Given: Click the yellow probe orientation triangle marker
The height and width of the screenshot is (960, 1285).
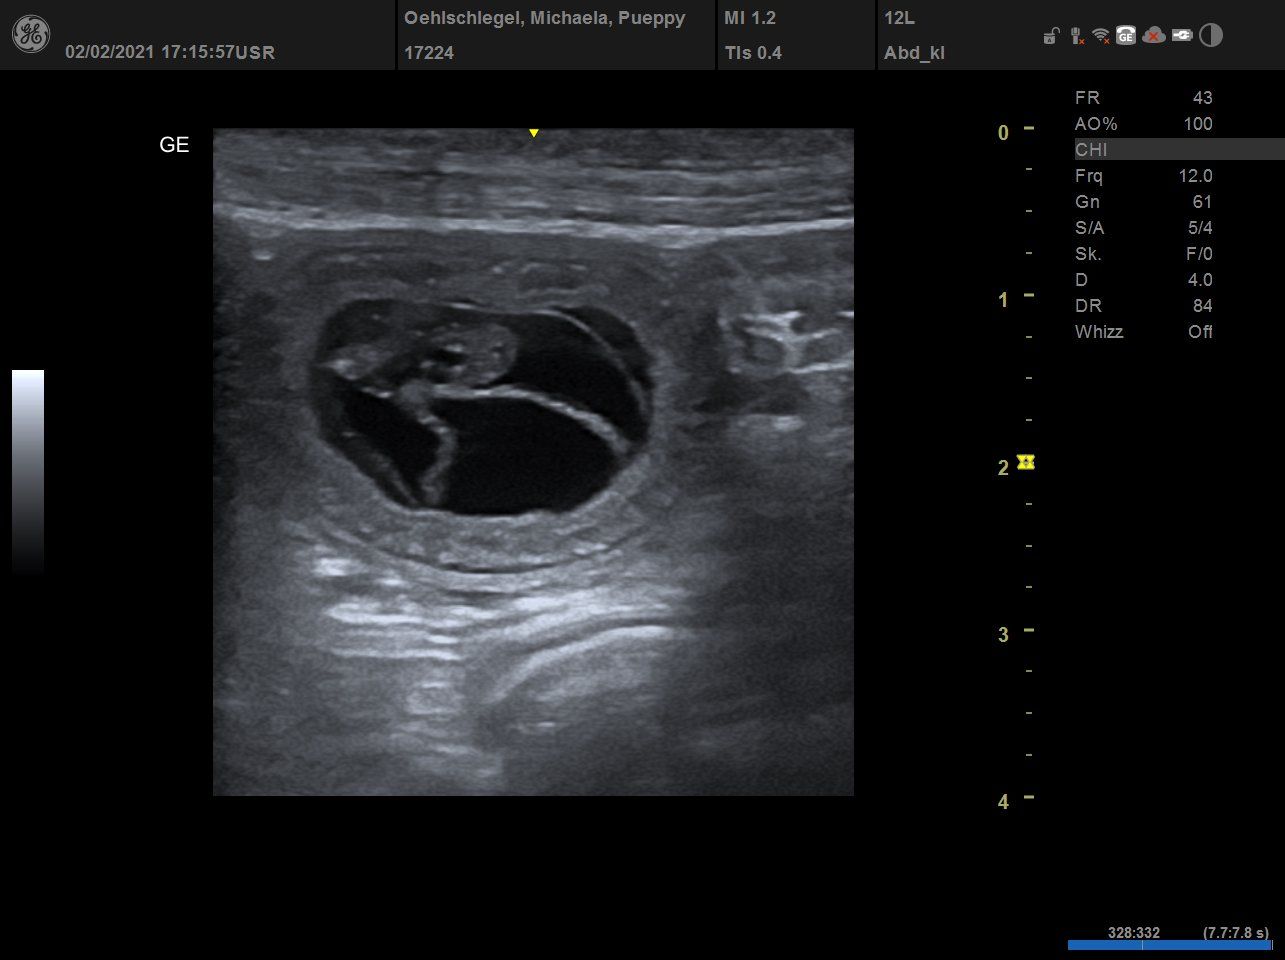Looking at the screenshot, I should tap(534, 133).
